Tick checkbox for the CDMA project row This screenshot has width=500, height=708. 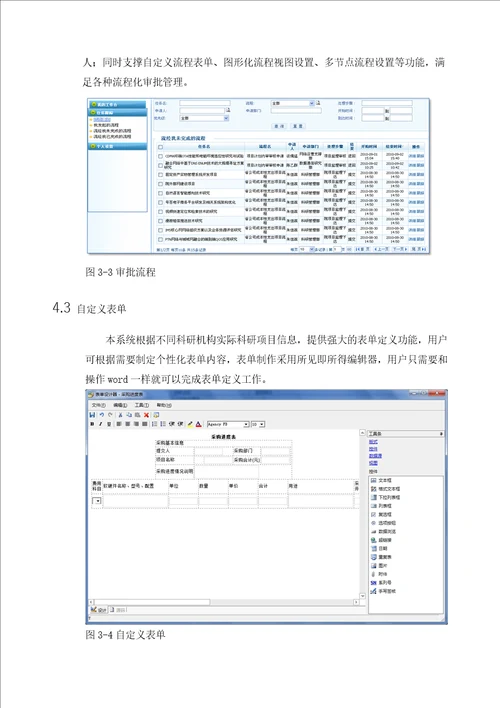(x=160, y=156)
